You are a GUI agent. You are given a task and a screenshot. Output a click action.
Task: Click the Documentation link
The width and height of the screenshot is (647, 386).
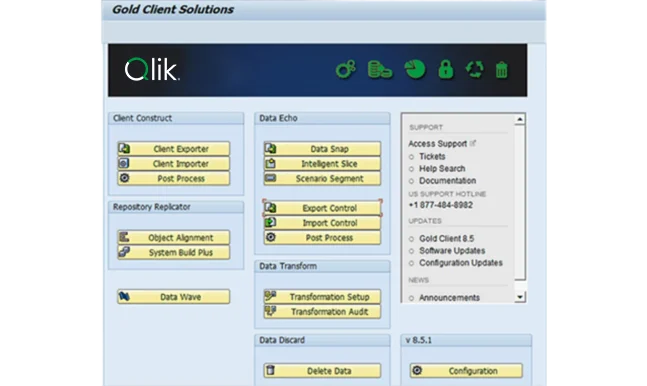[447, 181]
